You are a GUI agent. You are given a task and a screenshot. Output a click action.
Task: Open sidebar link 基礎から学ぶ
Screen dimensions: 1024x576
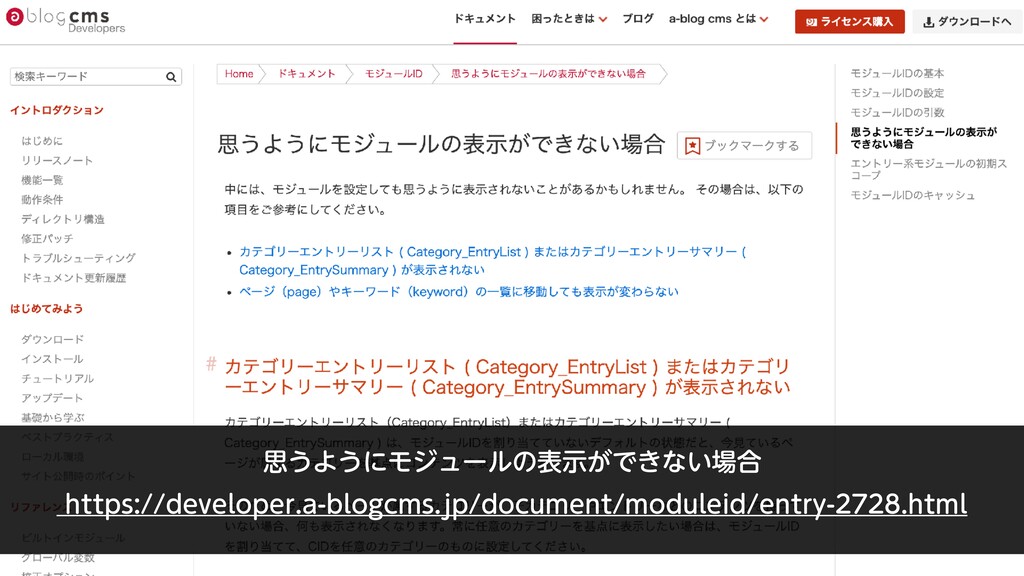(x=52, y=418)
